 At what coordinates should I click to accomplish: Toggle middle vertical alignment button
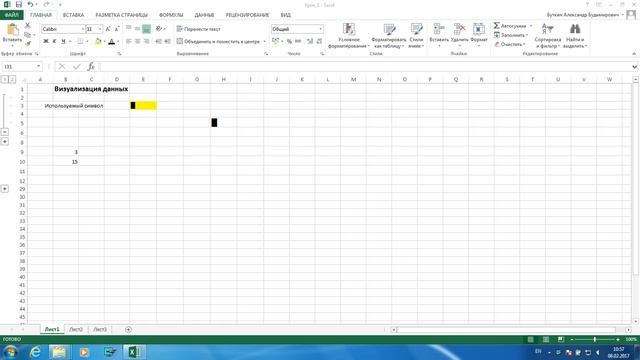pos(137,29)
